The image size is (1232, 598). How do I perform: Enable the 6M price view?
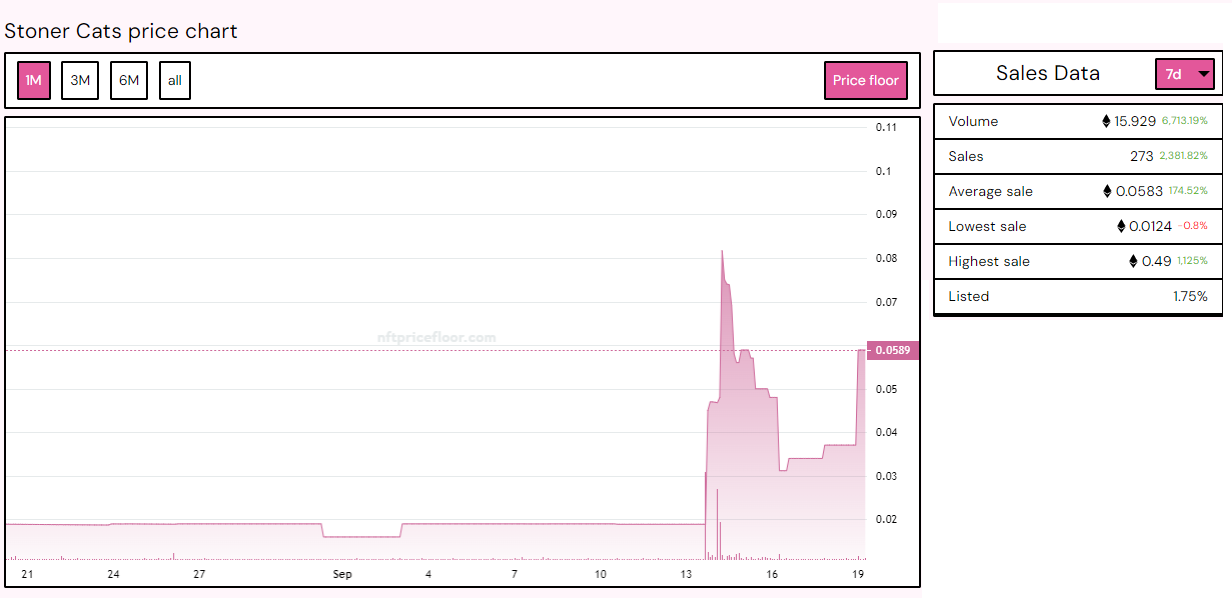pos(128,80)
